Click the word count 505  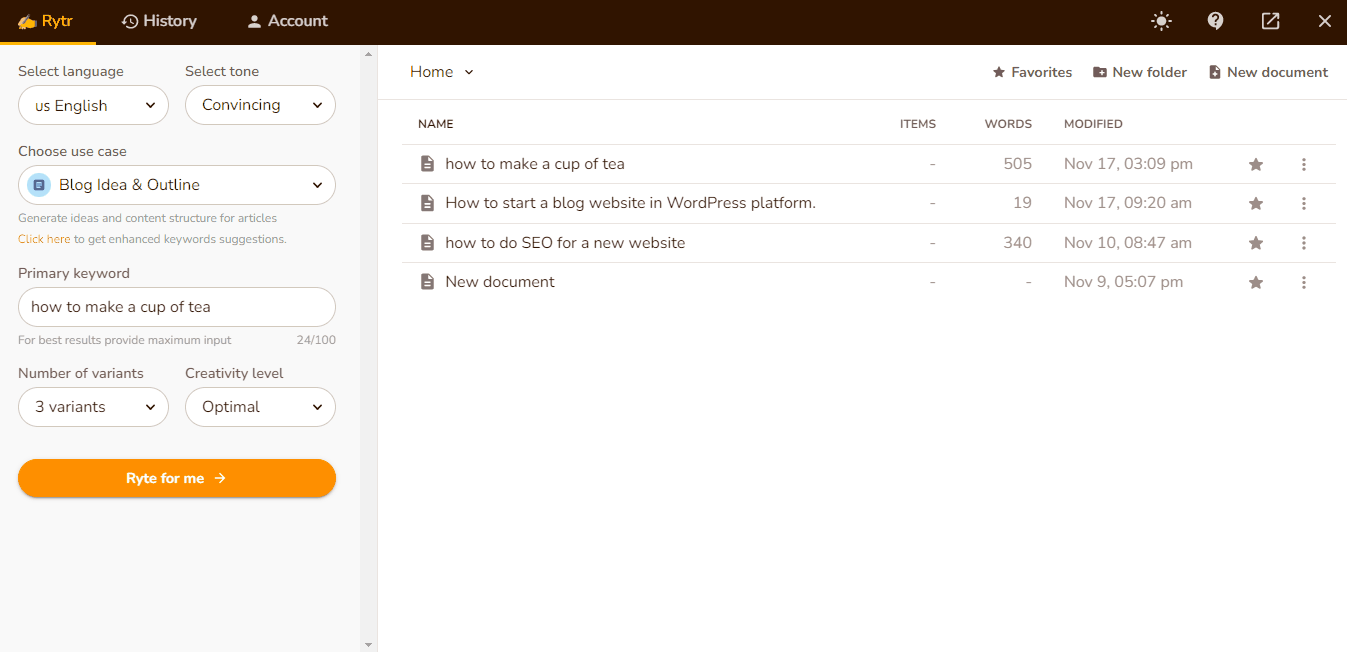click(x=1018, y=164)
